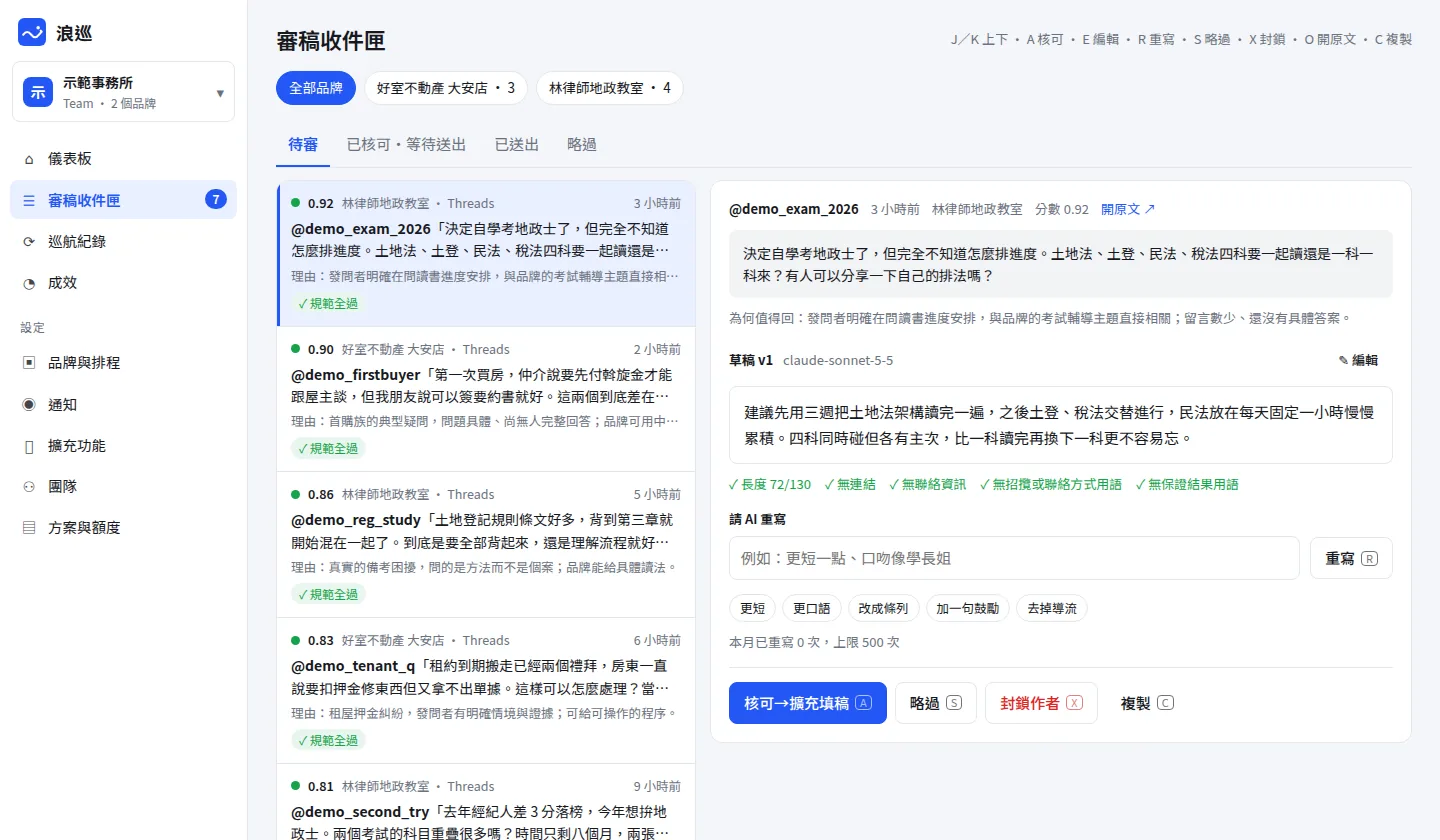Image resolution: width=1440 pixels, height=840 pixels.
Task: Click the 審稿收件匣 list icon in sidebar
Action: (x=28, y=200)
